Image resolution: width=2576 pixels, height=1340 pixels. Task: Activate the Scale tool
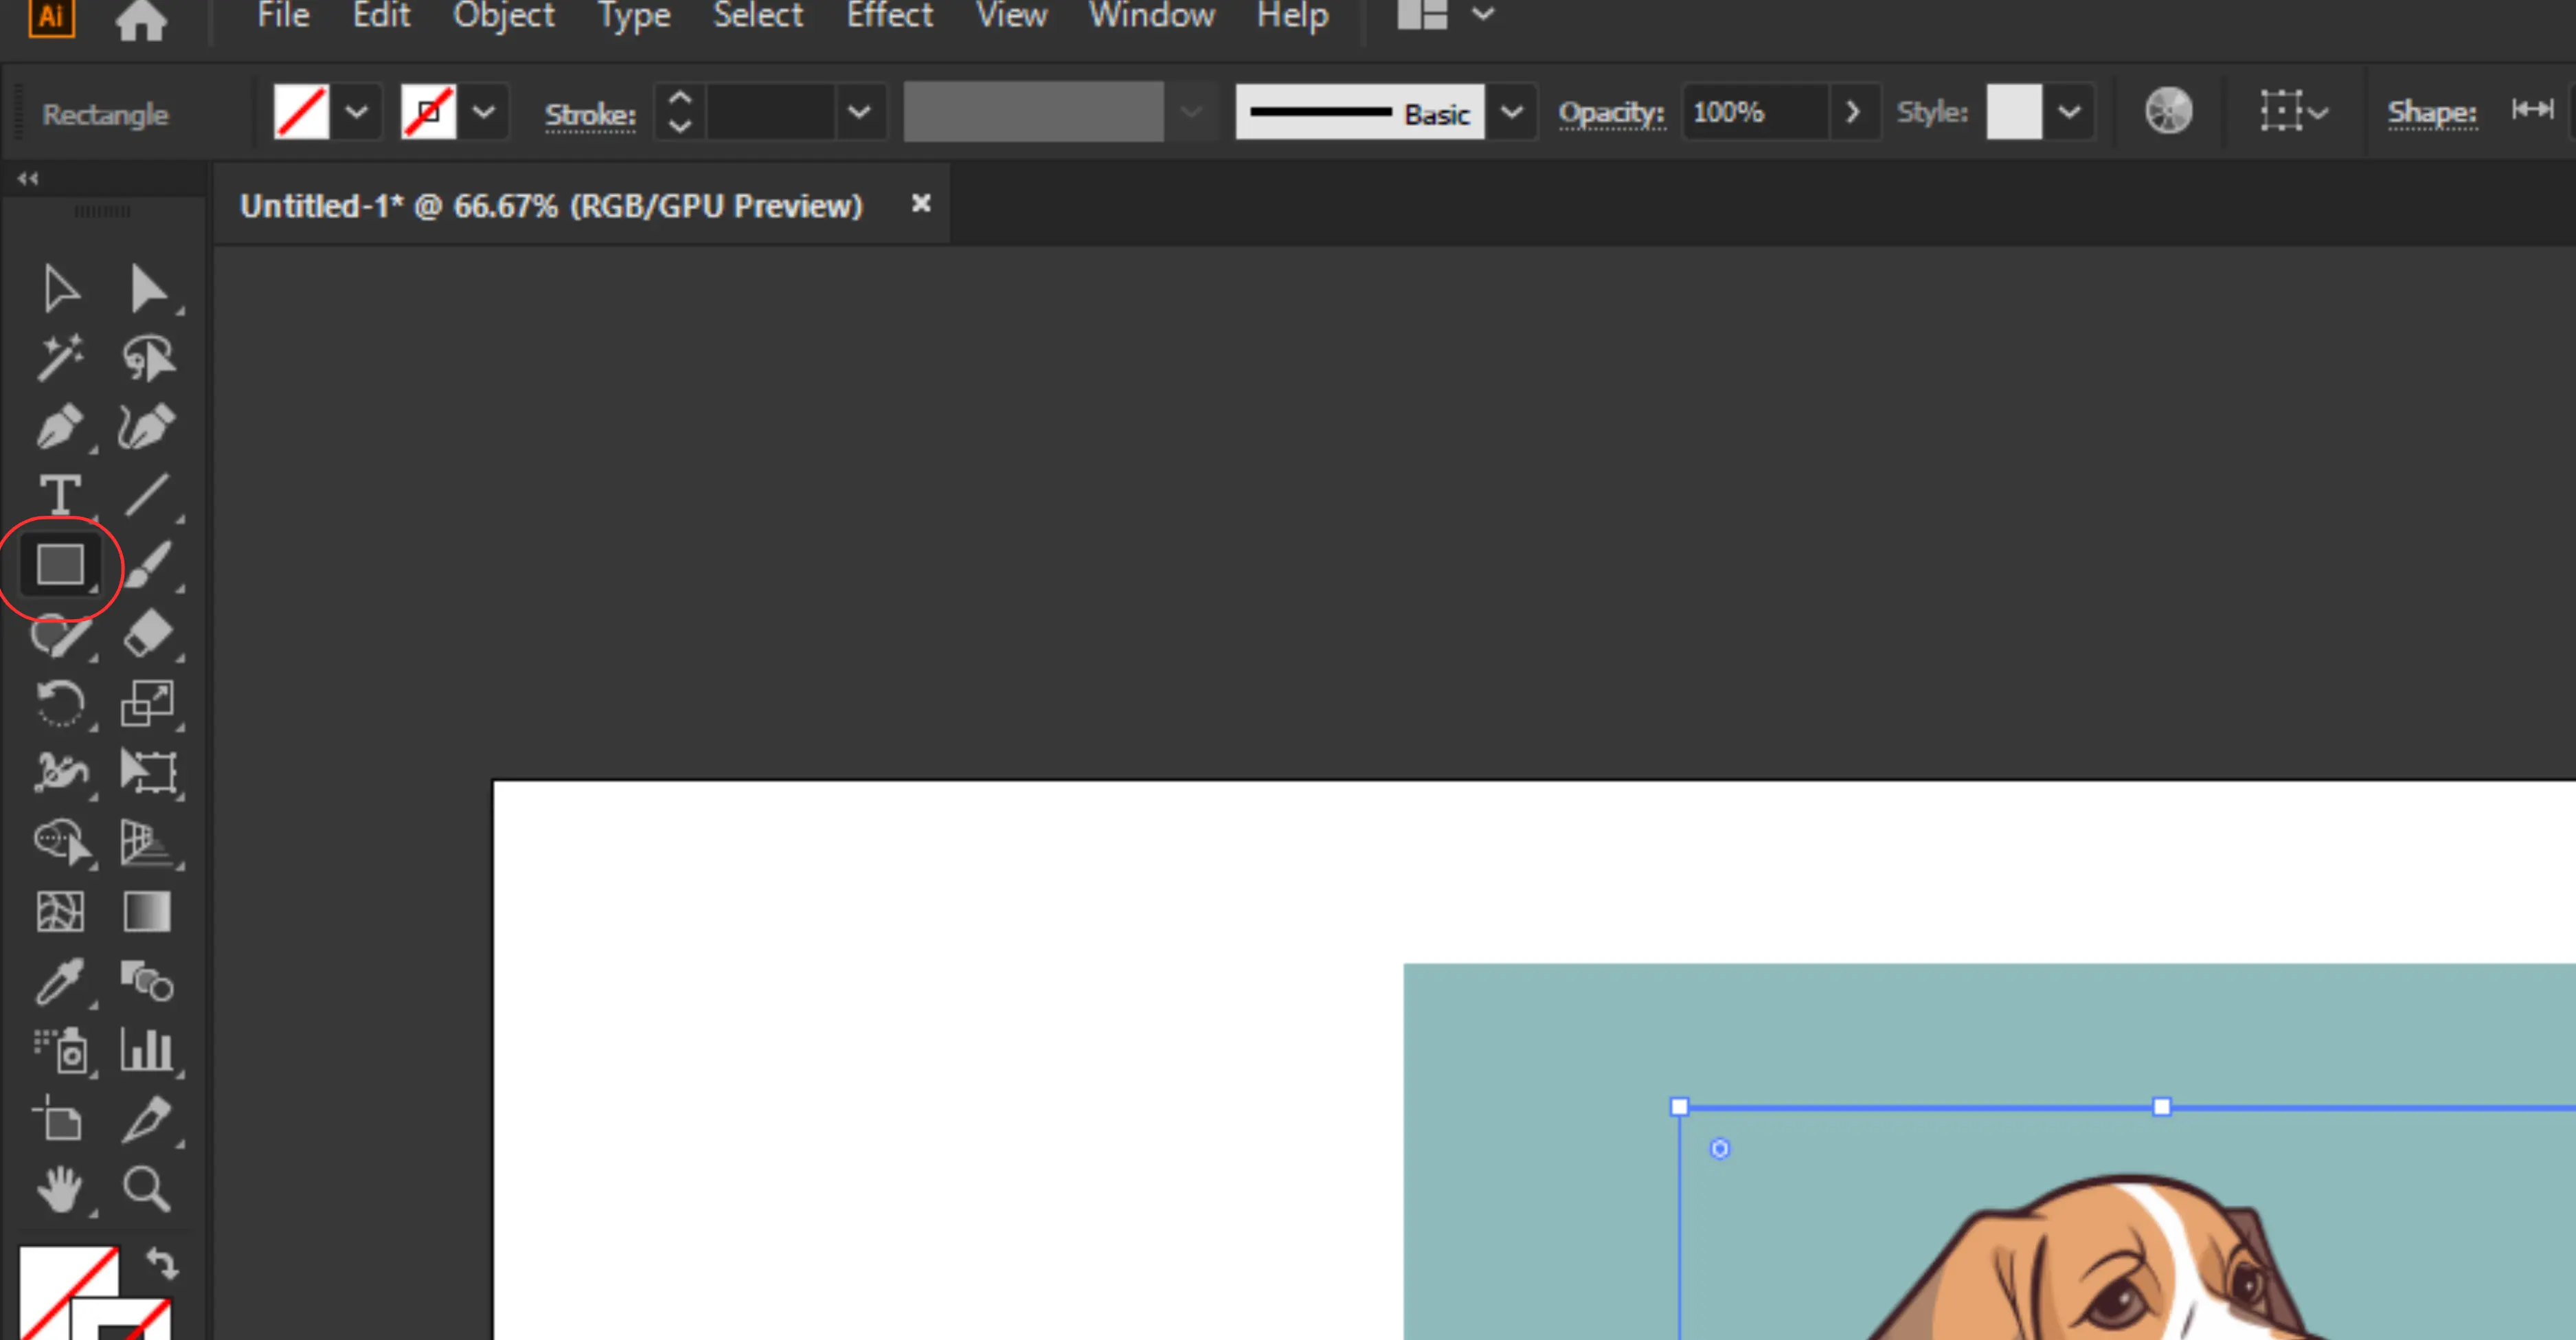point(148,703)
